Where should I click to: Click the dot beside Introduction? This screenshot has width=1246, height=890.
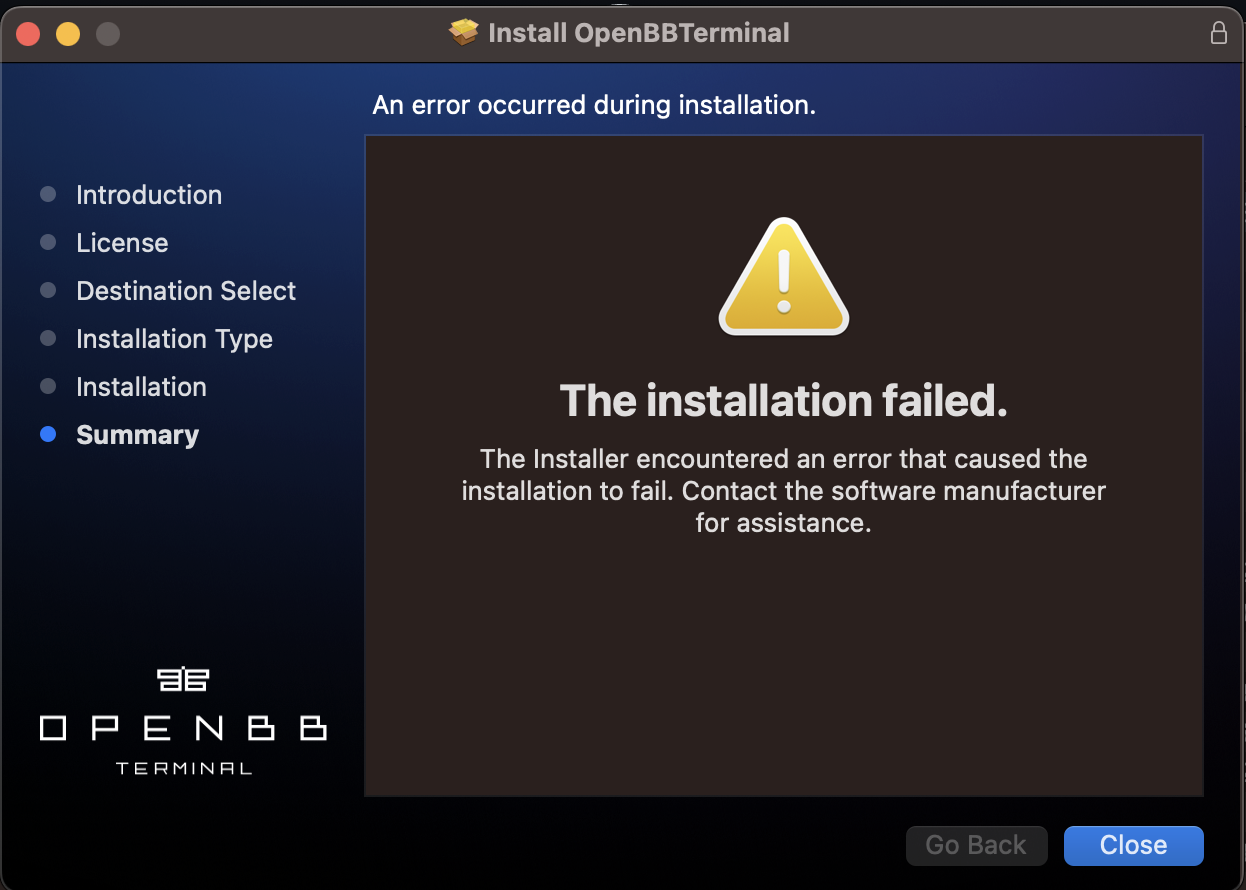point(48,194)
